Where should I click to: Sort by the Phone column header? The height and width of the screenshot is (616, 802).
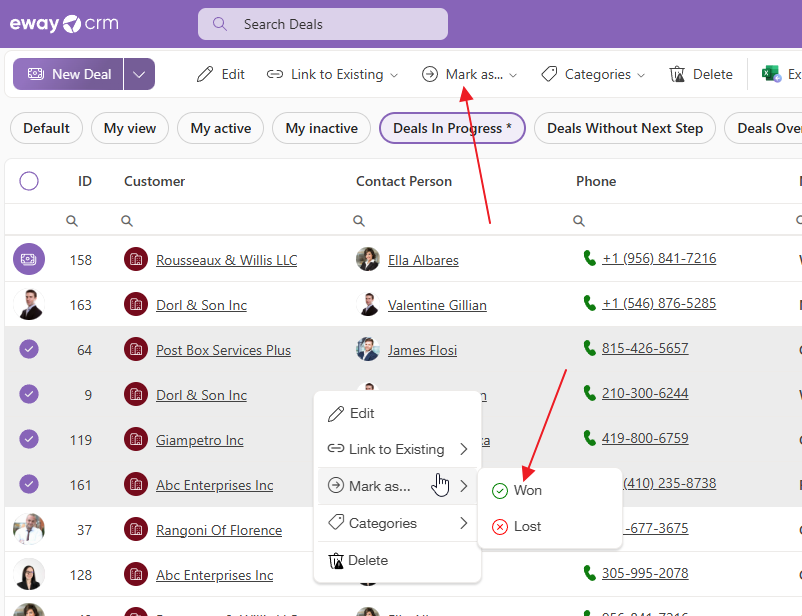(596, 181)
